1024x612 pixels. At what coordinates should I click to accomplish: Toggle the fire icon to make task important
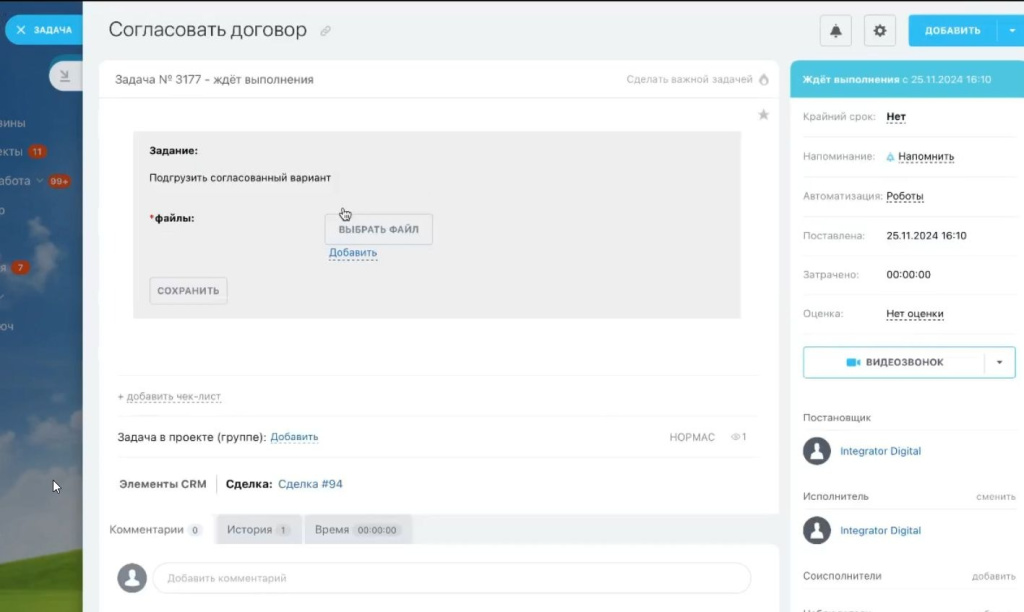764,79
